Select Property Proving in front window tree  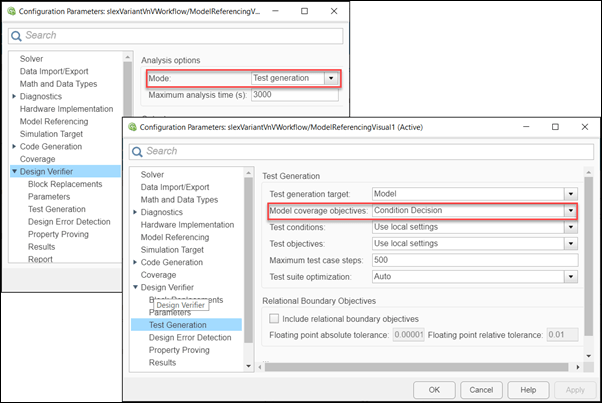pos(179,350)
